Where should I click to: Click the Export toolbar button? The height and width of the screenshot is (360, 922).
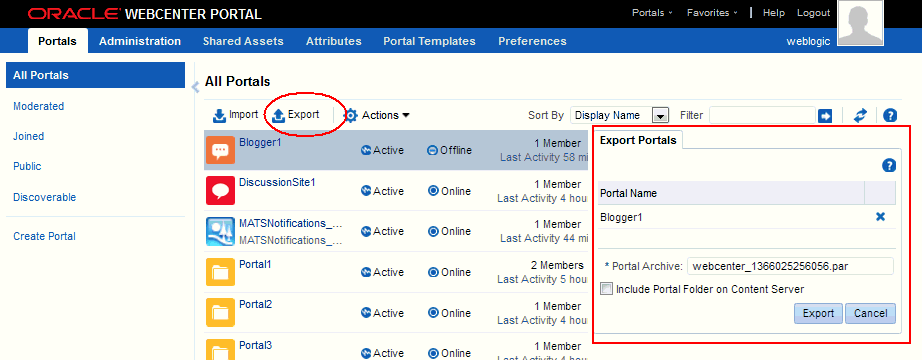[296, 115]
